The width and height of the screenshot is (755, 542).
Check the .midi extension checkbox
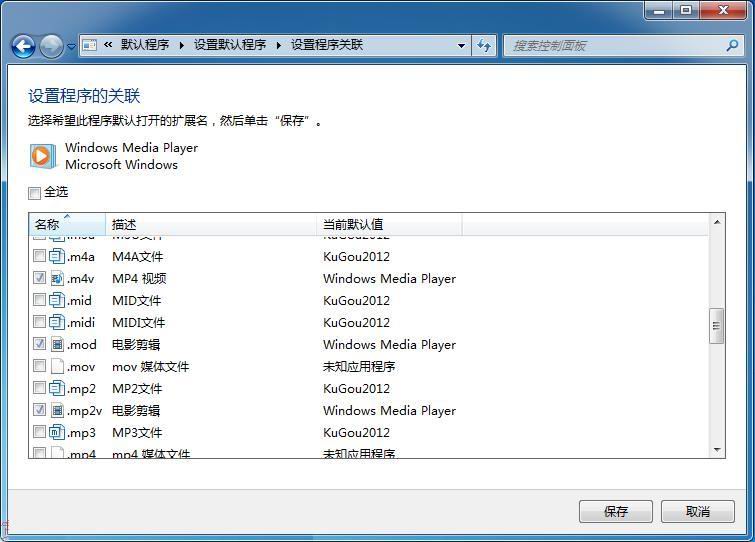(x=39, y=323)
